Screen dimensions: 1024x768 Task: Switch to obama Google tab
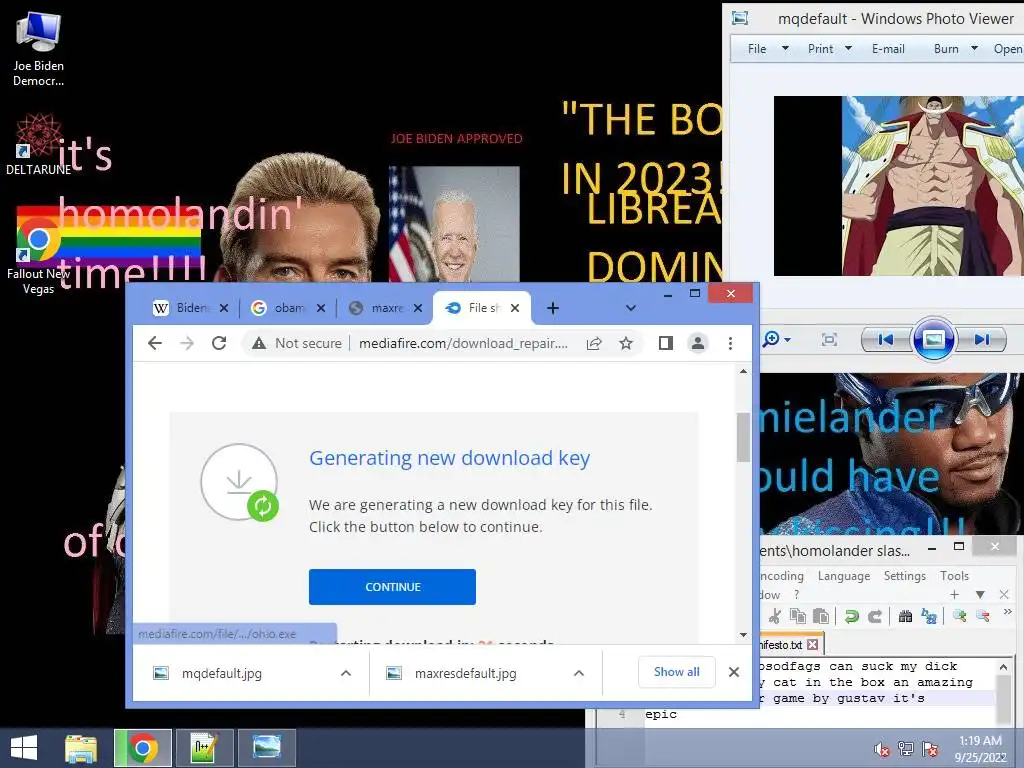(287, 308)
